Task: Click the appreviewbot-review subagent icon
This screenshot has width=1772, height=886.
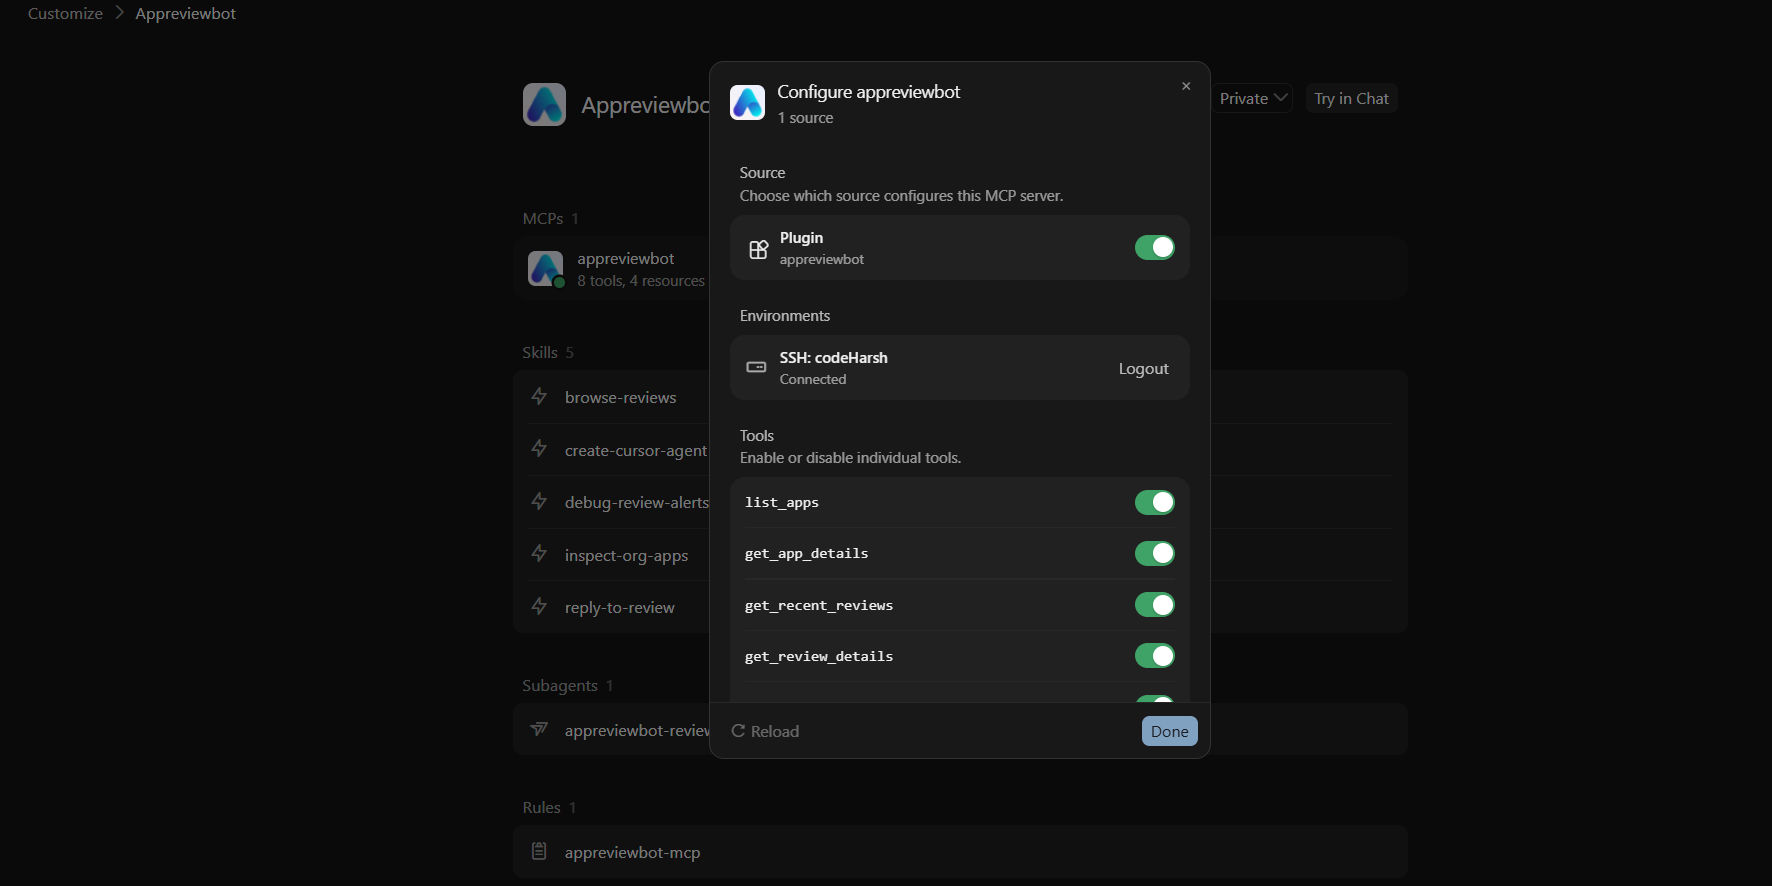Action: tap(539, 729)
